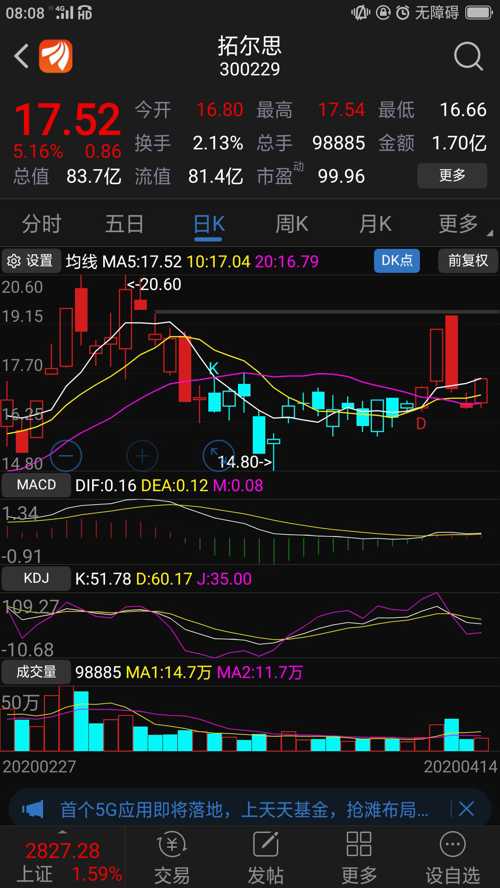Switch to 周K weekly tab
The height and width of the screenshot is (888, 500).
(x=292, y=224)
